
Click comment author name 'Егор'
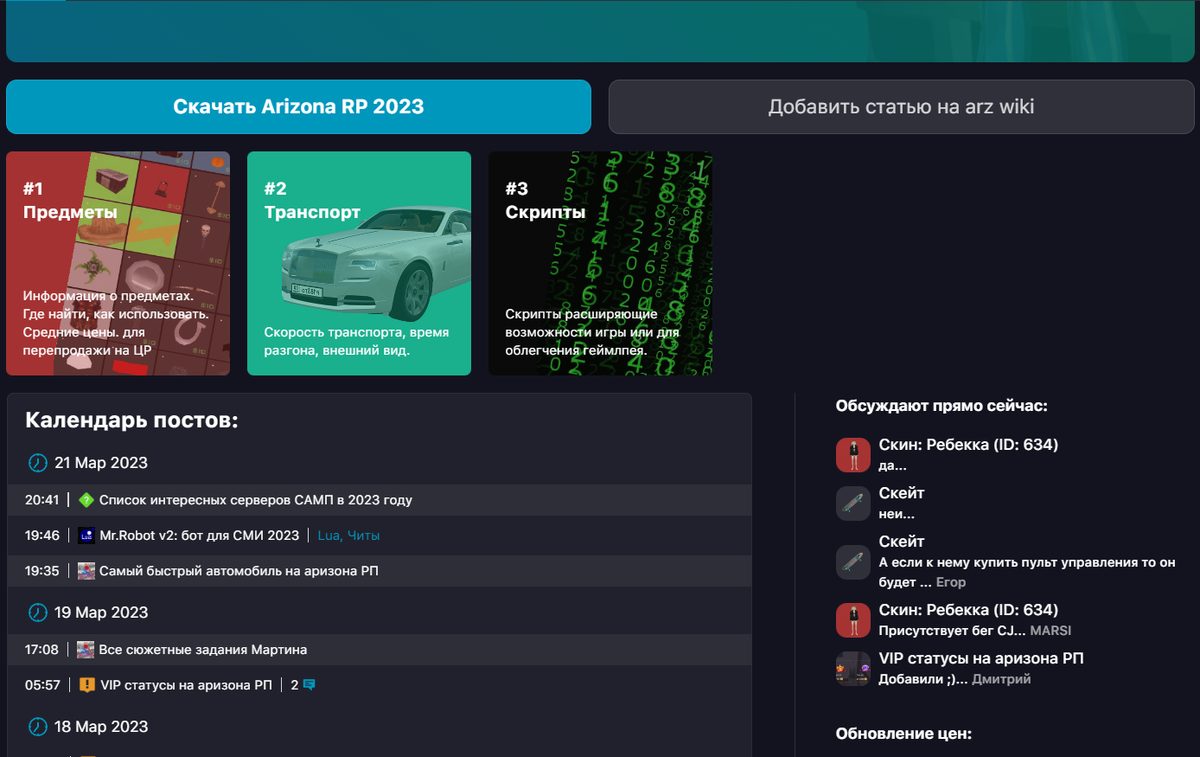[x=951, y=581]
